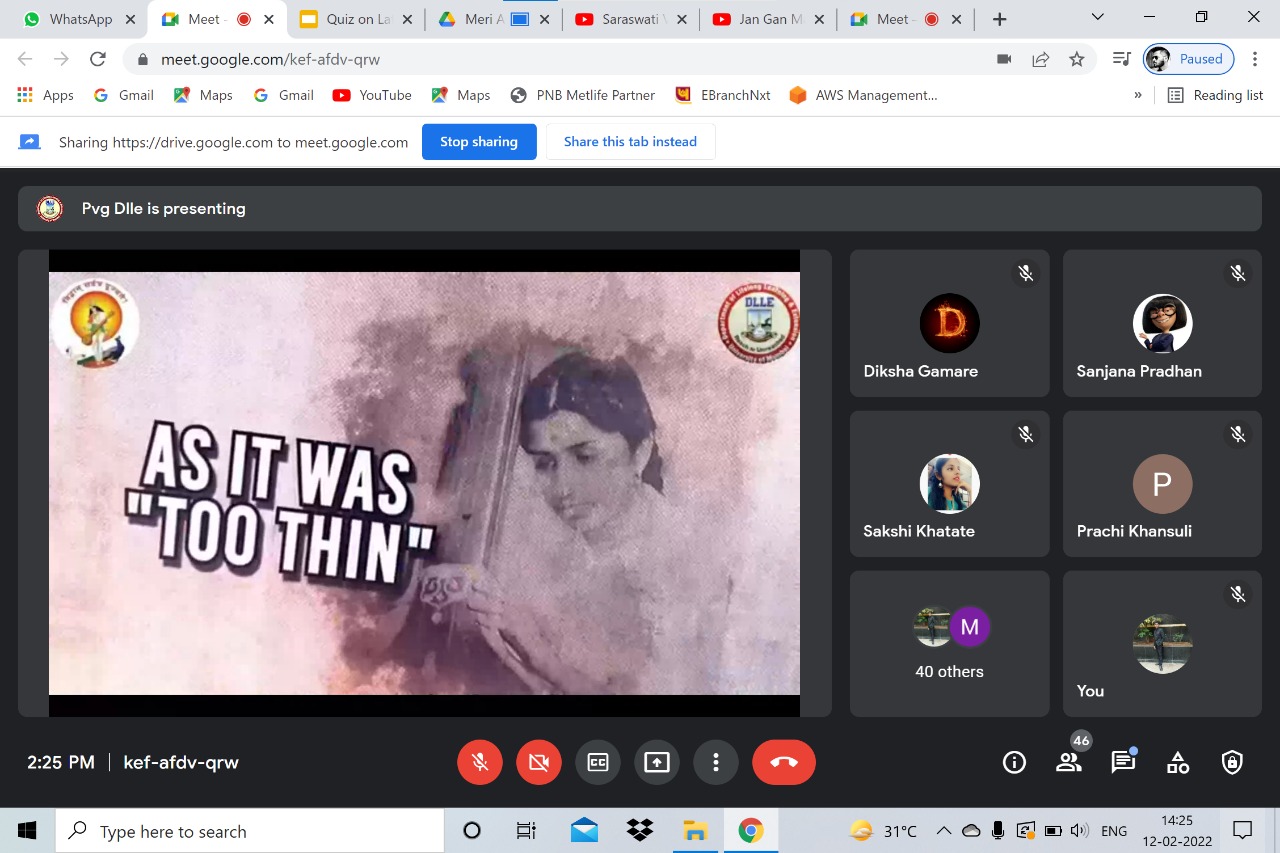Show the participants list with 46 badge
The width and height of the screenshot is (1280, 853).
[x=1068, y=763]
